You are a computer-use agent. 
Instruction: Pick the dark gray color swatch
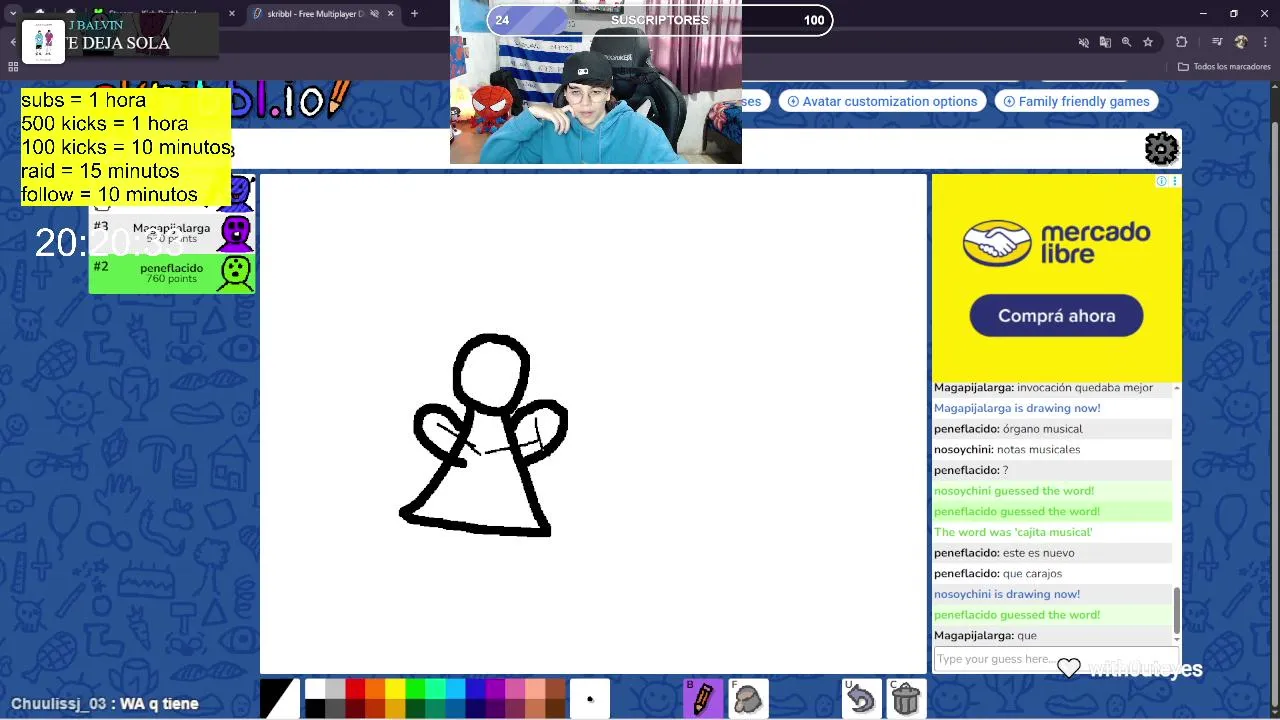pyautogui.click(x=335, y=708)
